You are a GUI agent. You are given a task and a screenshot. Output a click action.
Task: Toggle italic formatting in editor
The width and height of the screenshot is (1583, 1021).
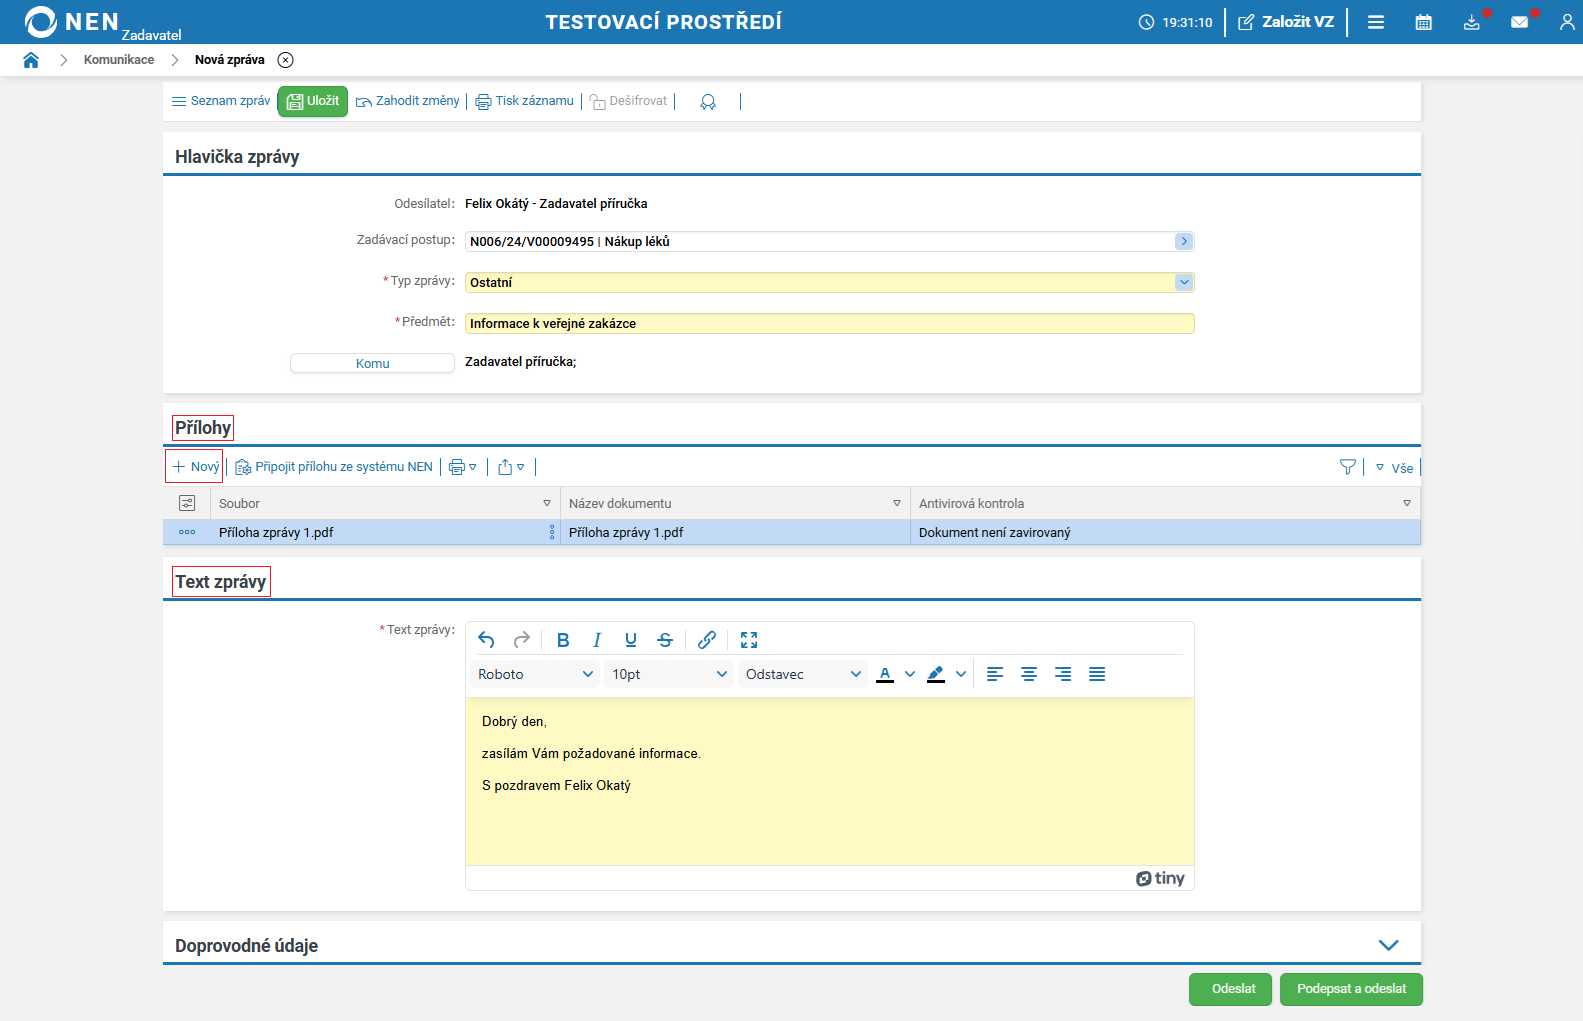click(x=597, y=640)
